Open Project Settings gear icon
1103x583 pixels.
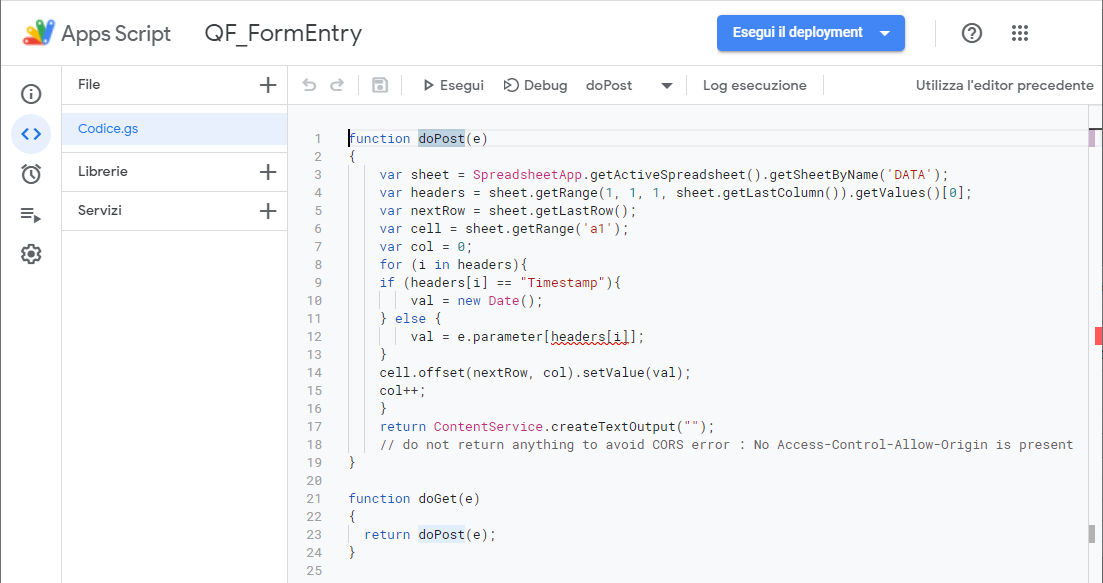31,254
